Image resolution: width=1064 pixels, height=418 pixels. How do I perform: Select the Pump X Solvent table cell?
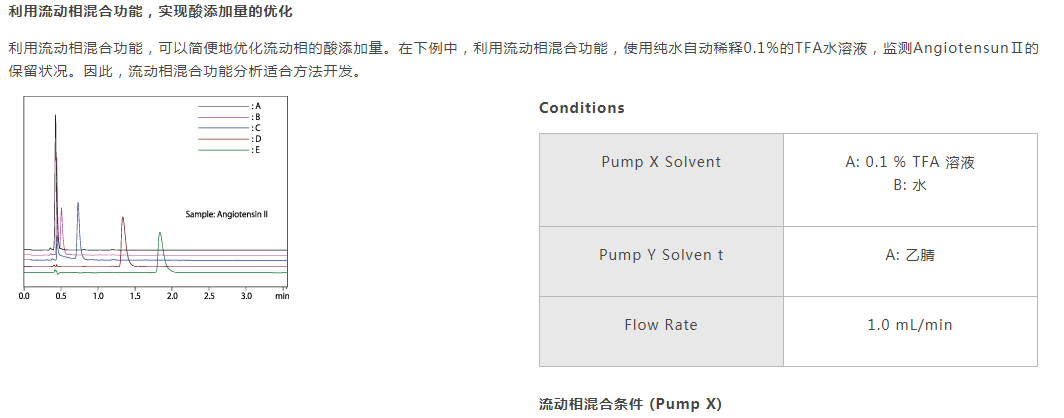coord(662,180)
